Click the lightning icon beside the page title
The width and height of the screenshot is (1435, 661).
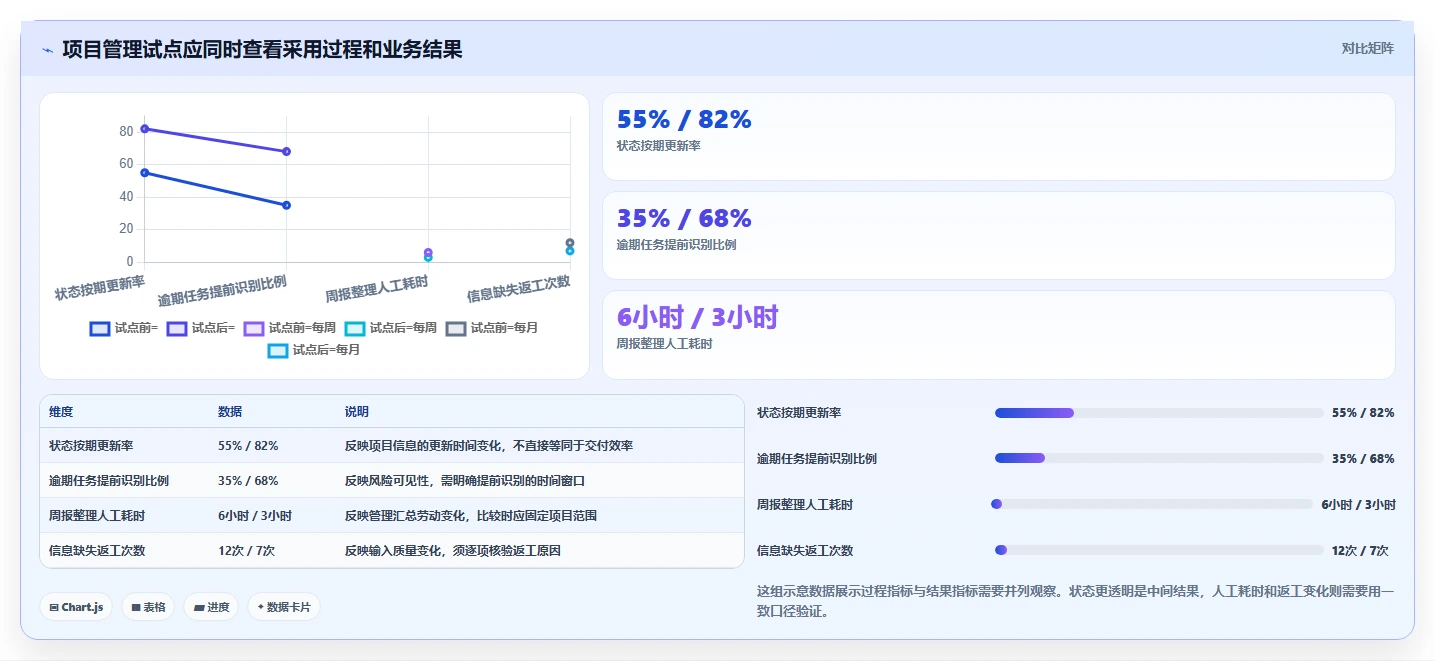[47, 50]
